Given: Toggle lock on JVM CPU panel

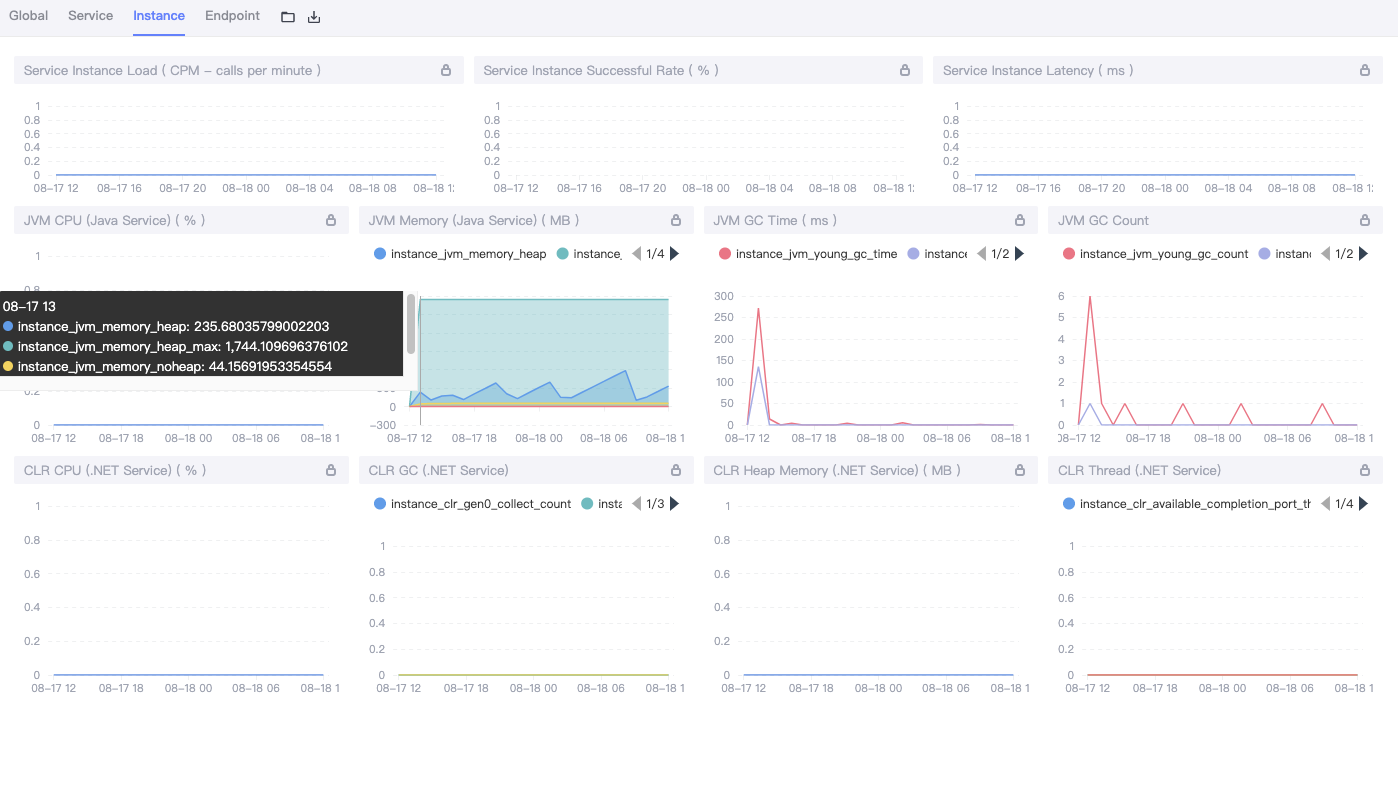Looking at the screenshot, I should [x=331, y=220].
